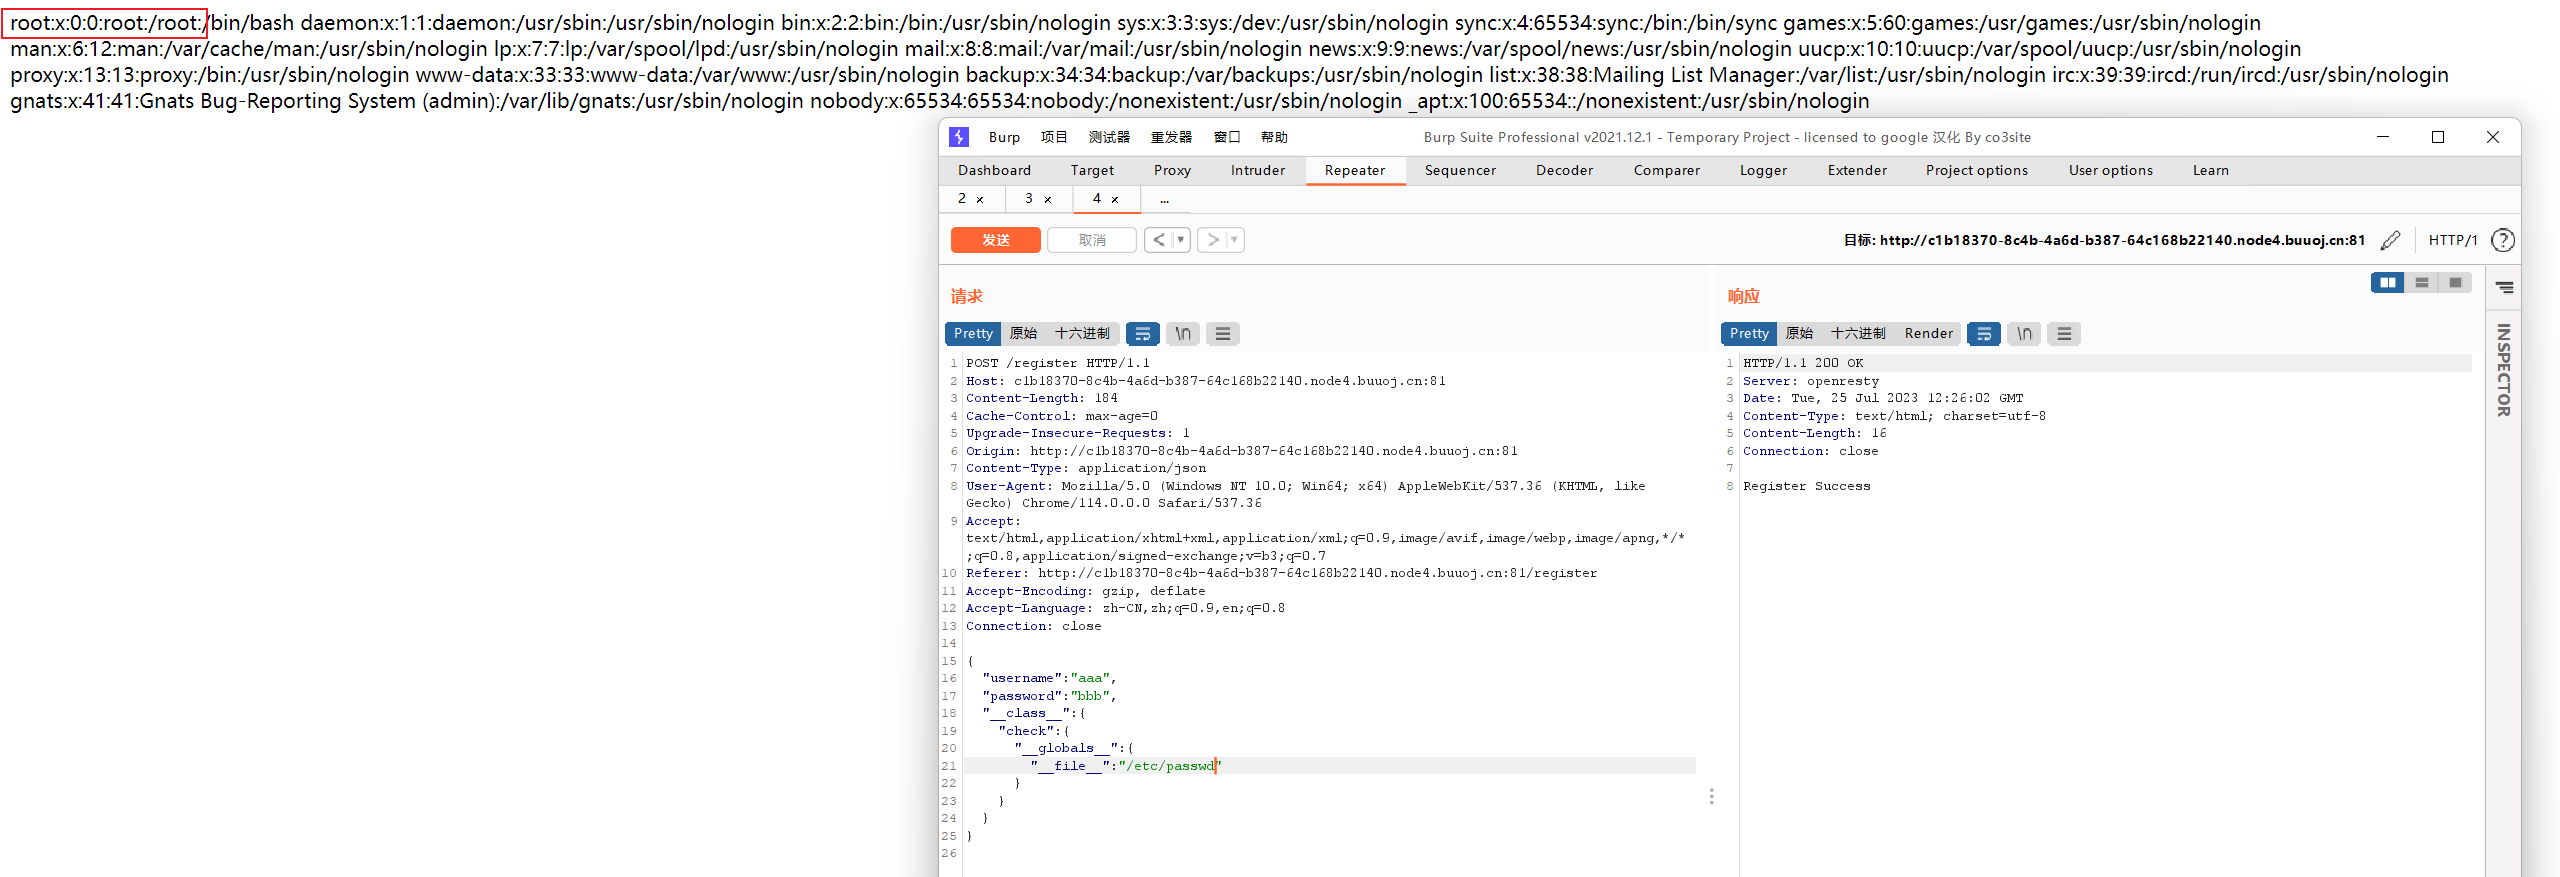Maximize the Burp Suite window
The width and height of the screenshot is (2560, 877).
coord(2438,137)
